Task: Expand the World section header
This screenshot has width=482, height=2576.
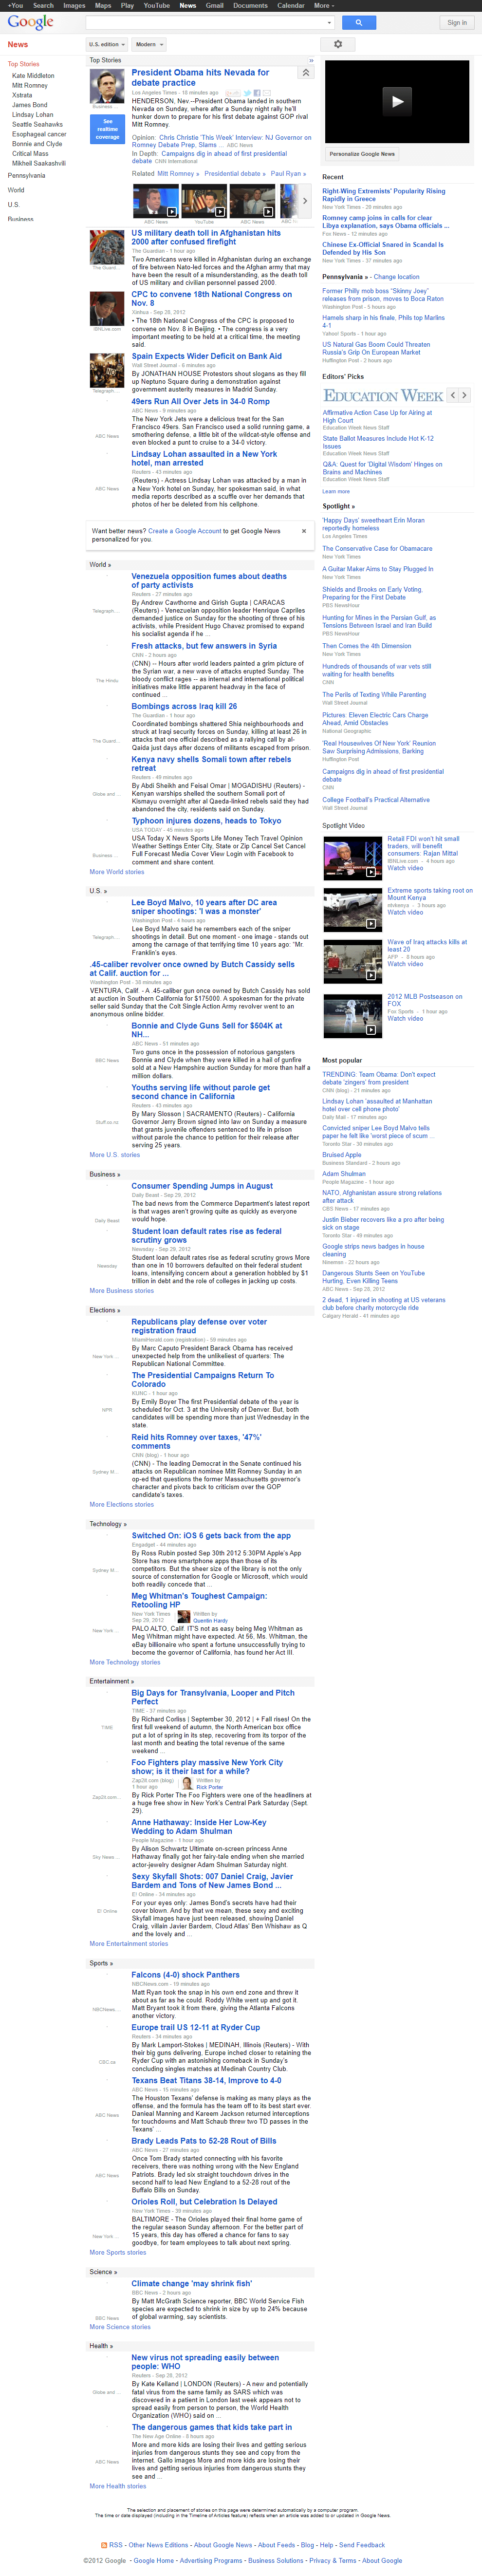Action: (x=100, y=564)
